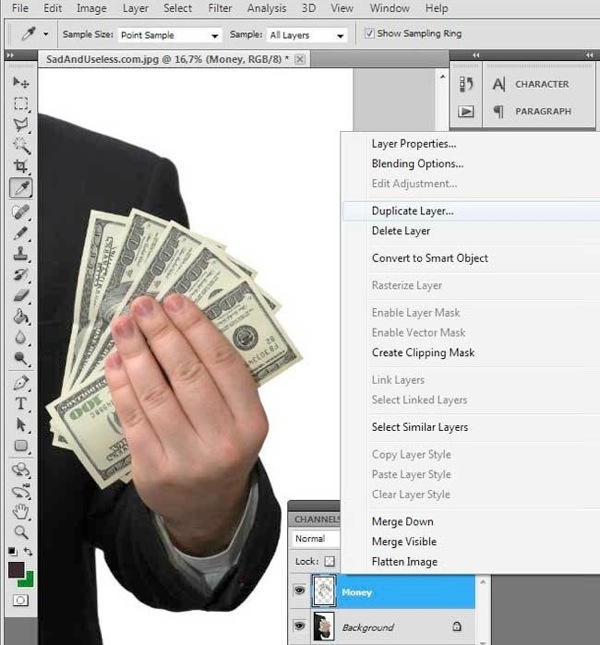600x645 pixels.
Task: Select the Crop tool
Action: pyautogui.click(x=21, y=166)
